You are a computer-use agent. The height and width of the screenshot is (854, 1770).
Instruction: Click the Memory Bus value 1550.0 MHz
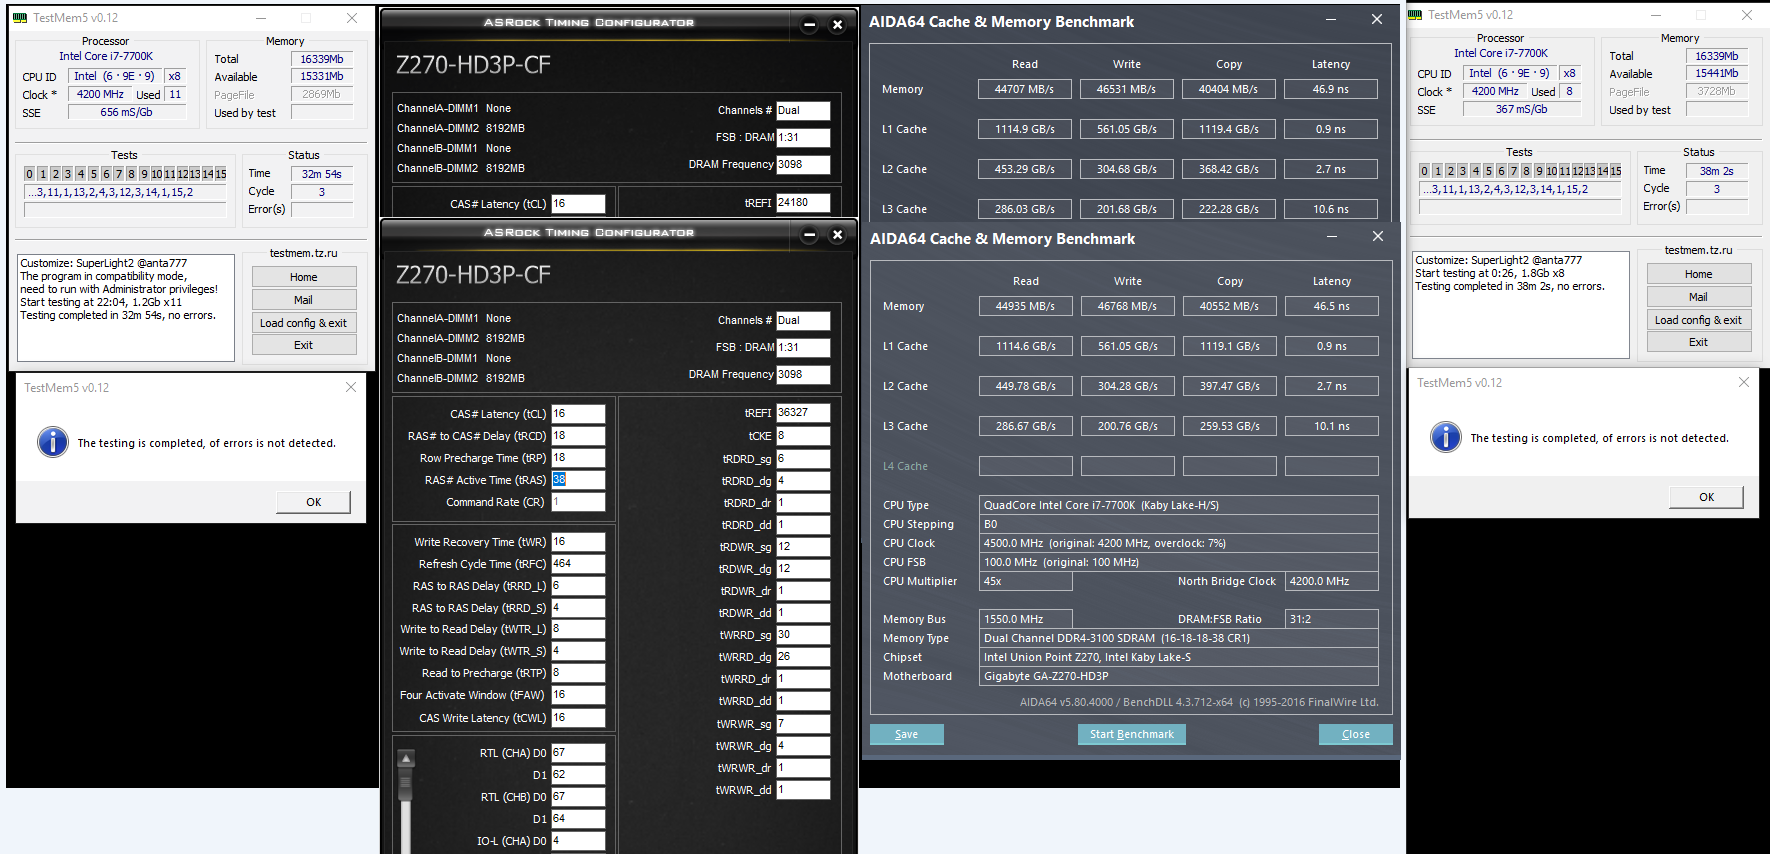(1026, 619)
